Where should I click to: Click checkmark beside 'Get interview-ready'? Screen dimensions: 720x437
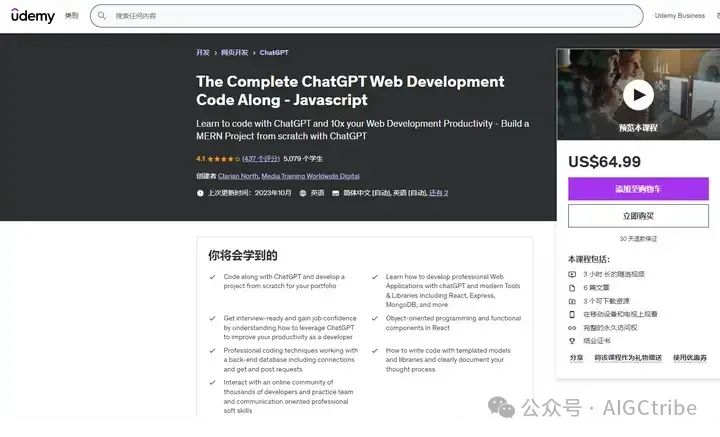pyautogui.click(x=213, y=318)
